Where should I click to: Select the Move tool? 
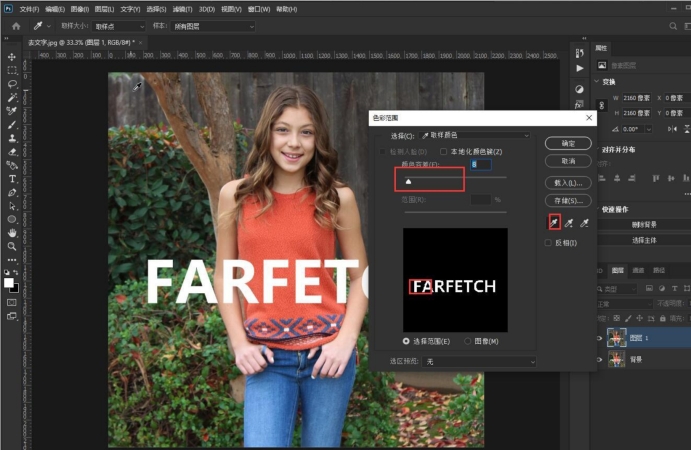click(12, 57)
